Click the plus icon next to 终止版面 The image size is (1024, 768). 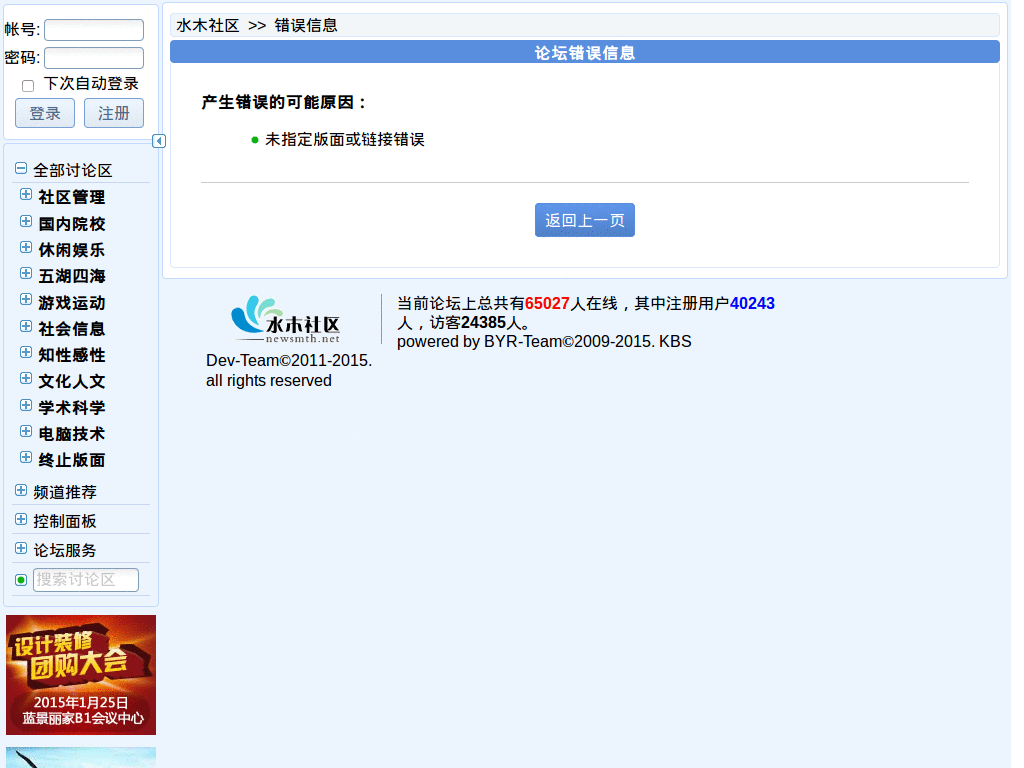24,457
